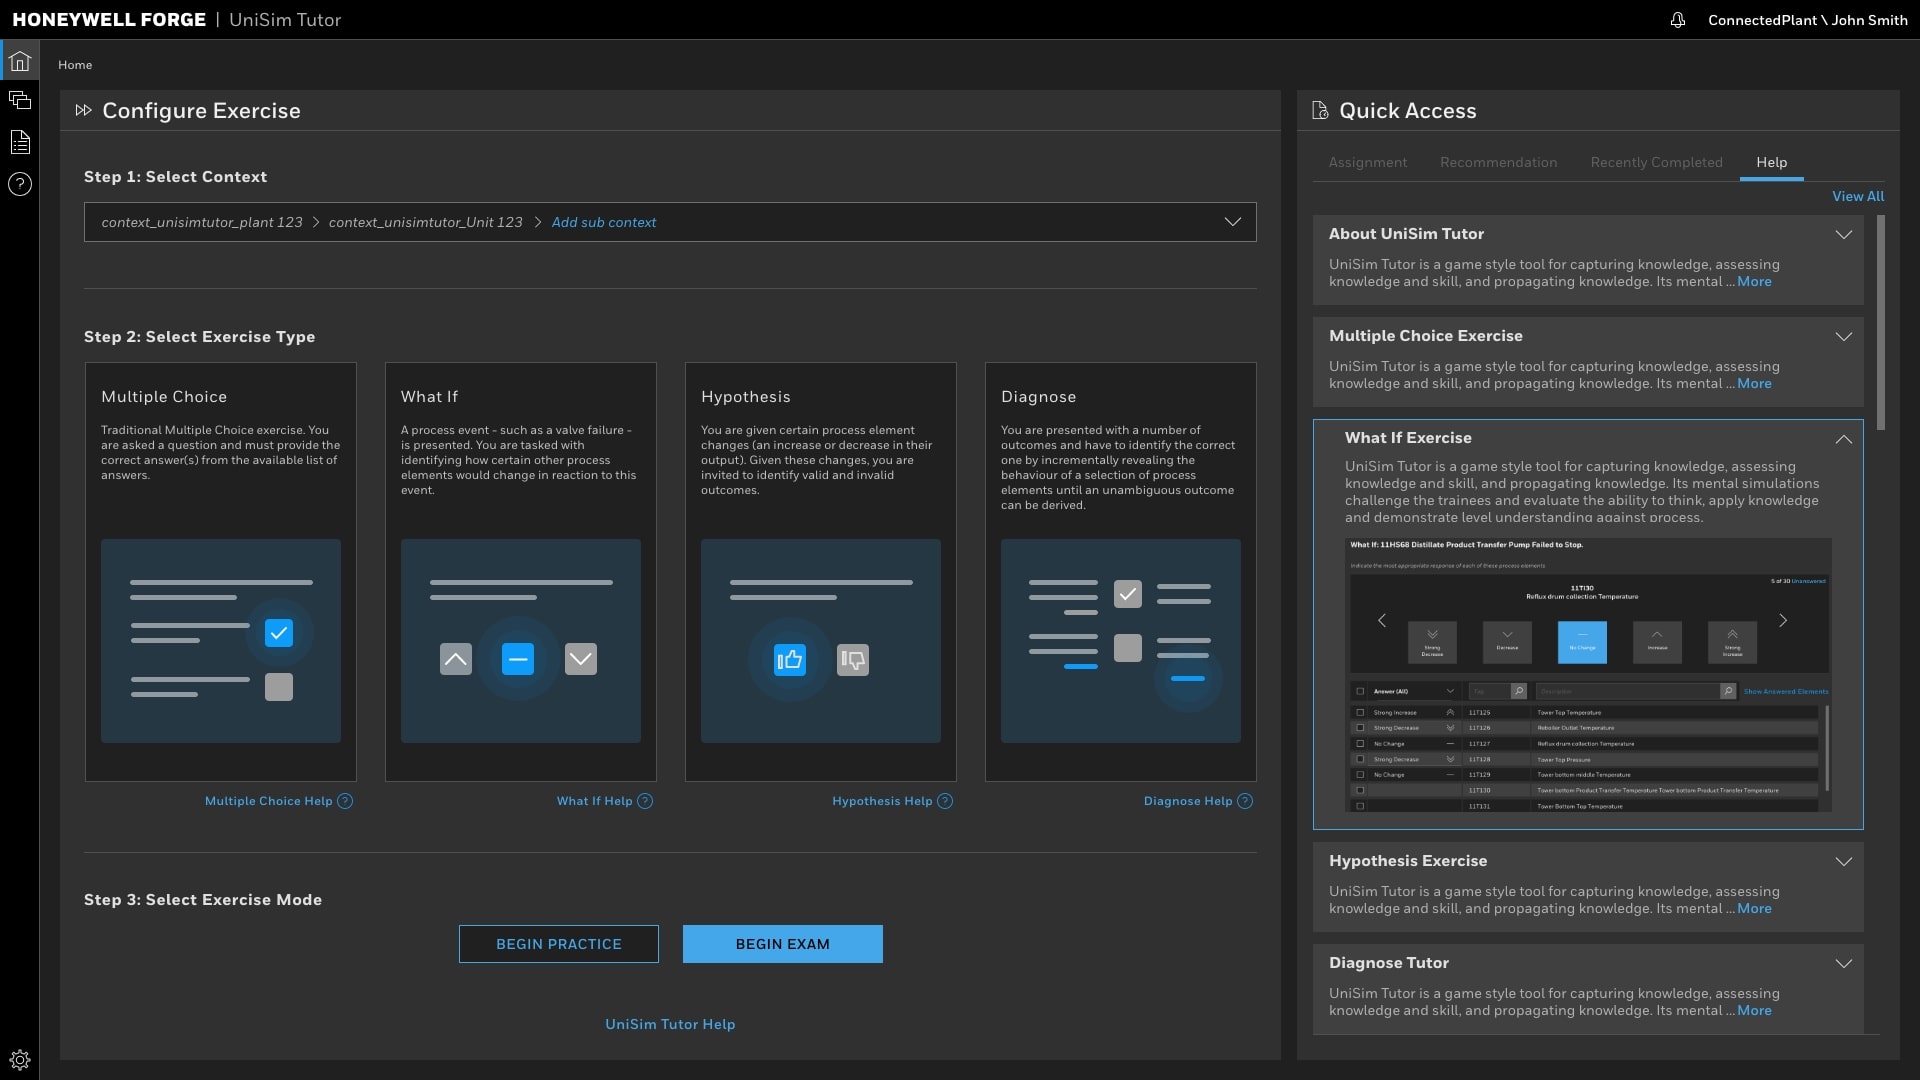Expand the Multiple Choice Exercise help section

pyautogui.click(x=1844, y=337)
